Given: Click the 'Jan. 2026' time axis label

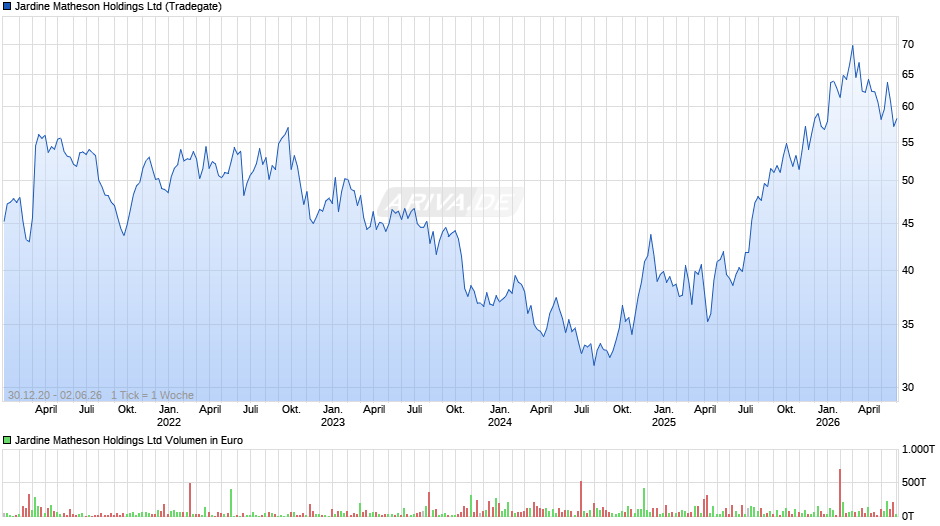Looking at the screenshot, I should click(828, 416).
